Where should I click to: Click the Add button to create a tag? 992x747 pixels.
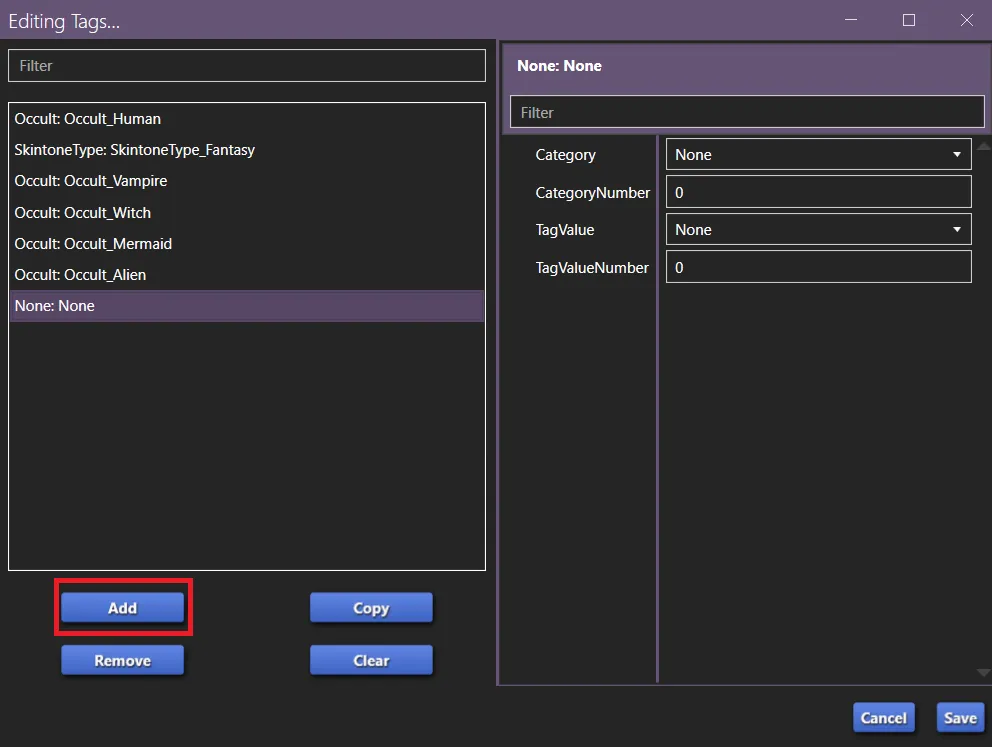pyautogui.click(x=122, y=607)
